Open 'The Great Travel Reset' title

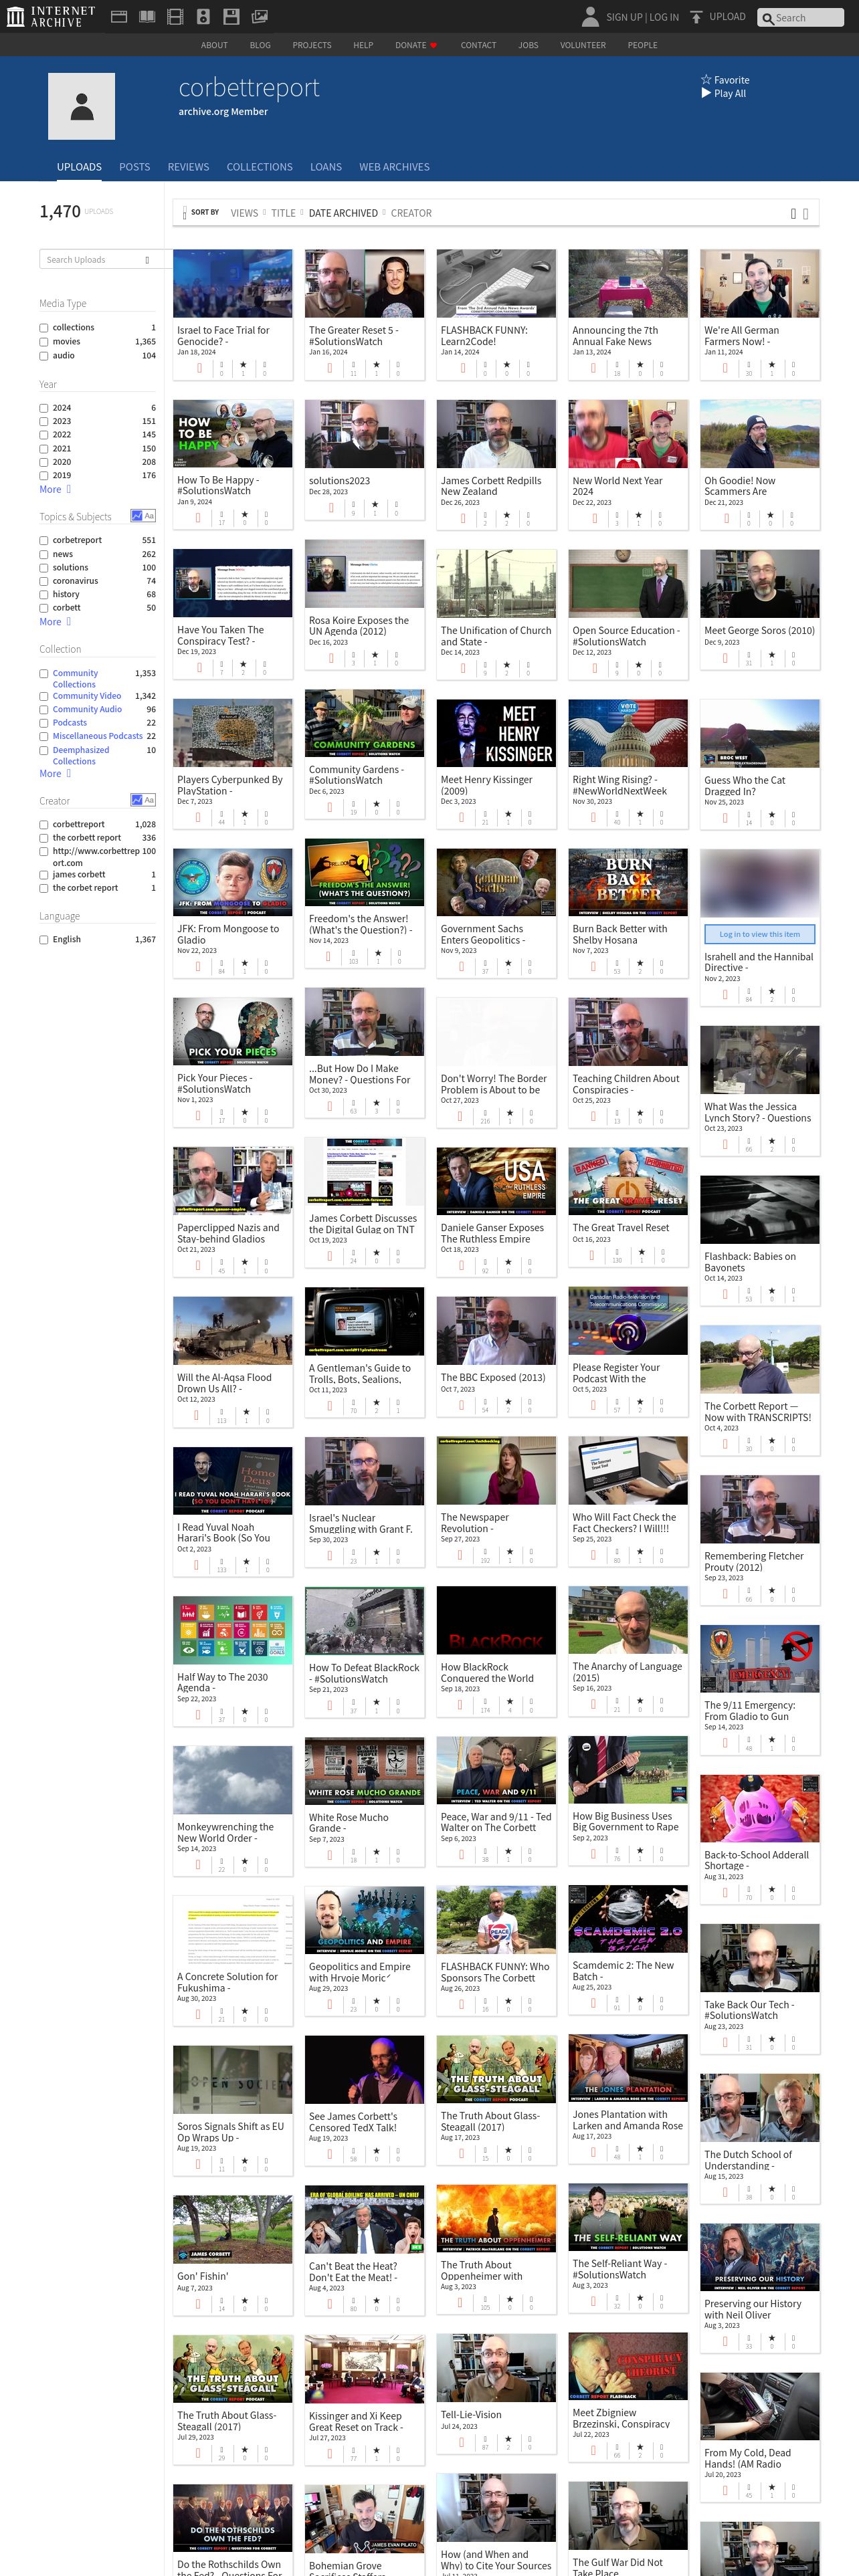tap(621, 1228)
